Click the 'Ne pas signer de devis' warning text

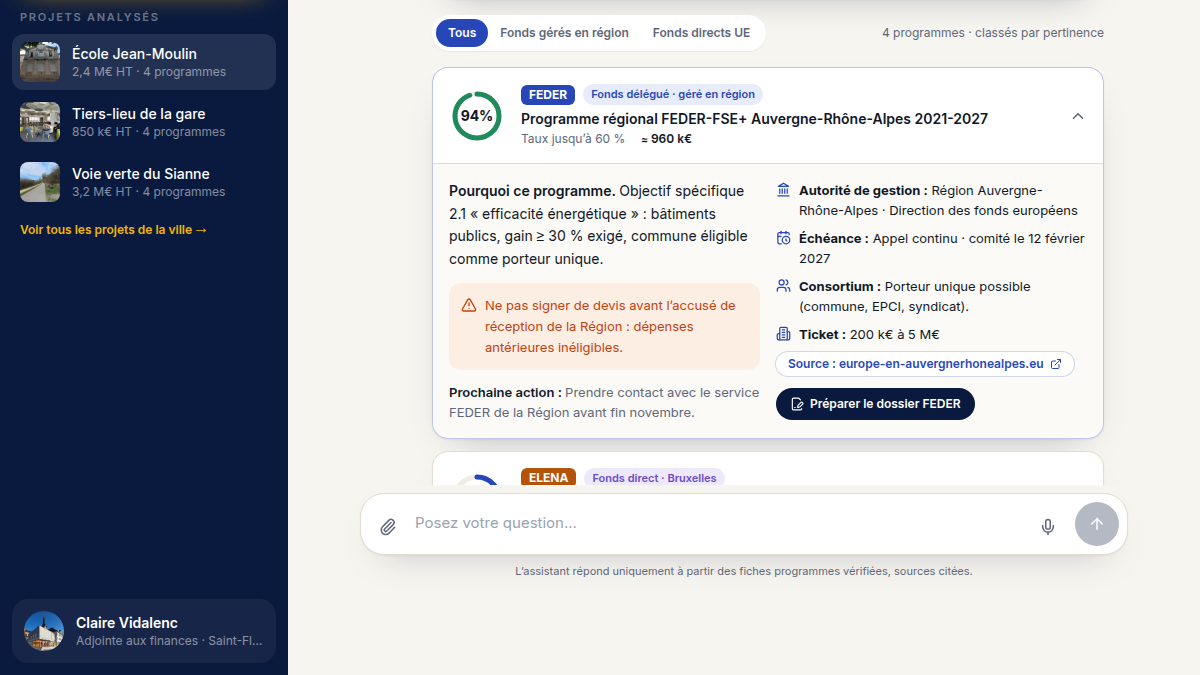(610, 326)
